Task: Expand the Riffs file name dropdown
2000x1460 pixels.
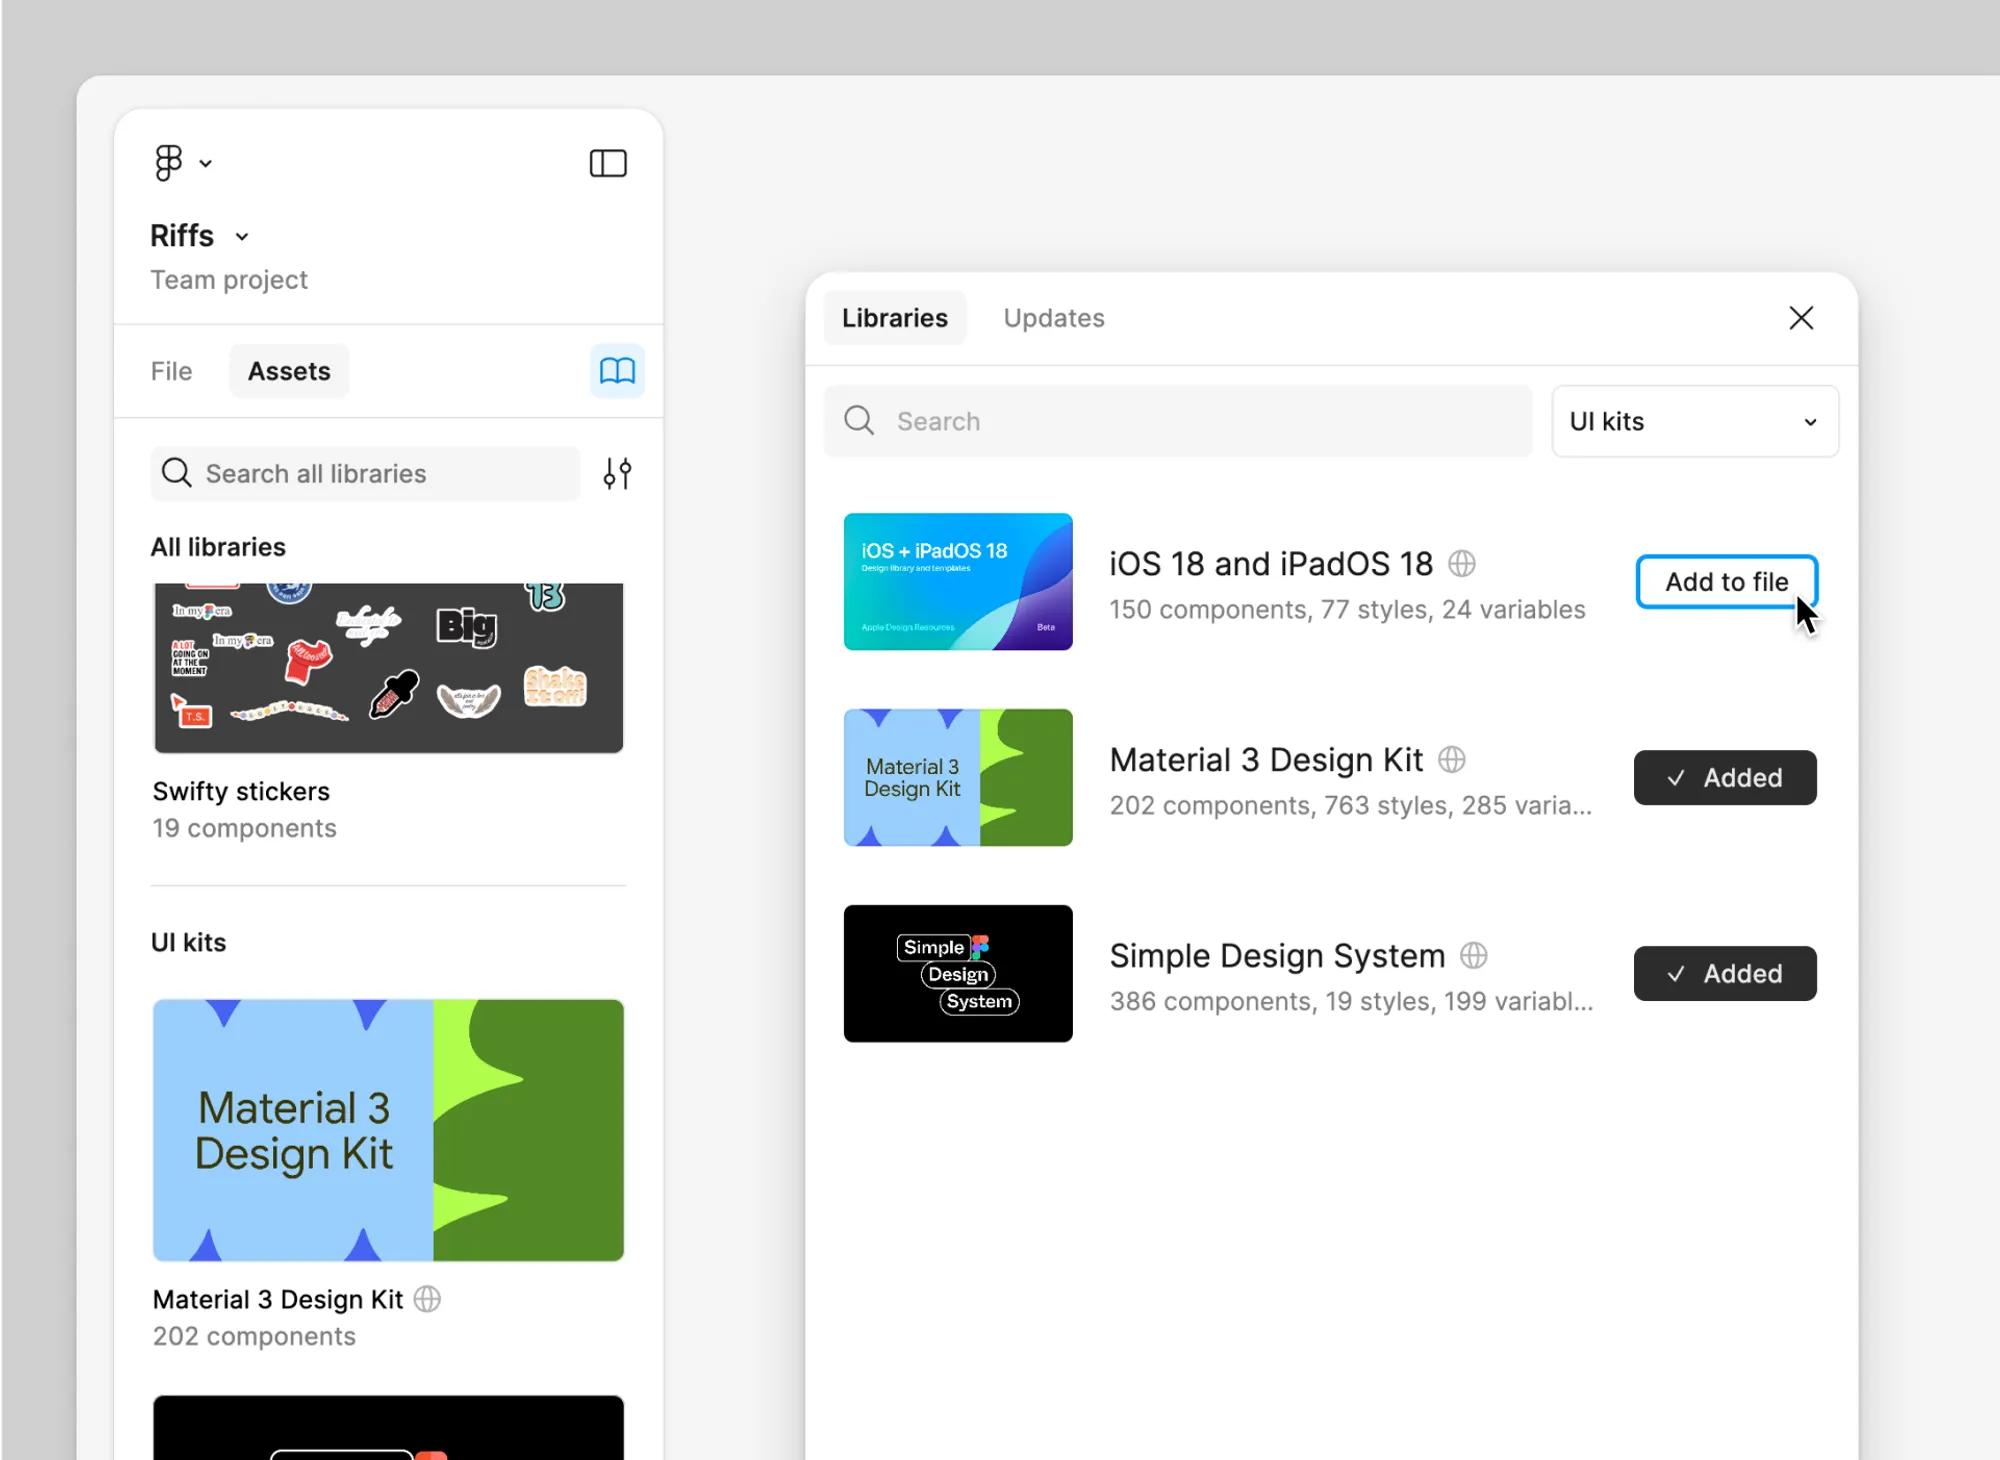Action: click(241, 237)
